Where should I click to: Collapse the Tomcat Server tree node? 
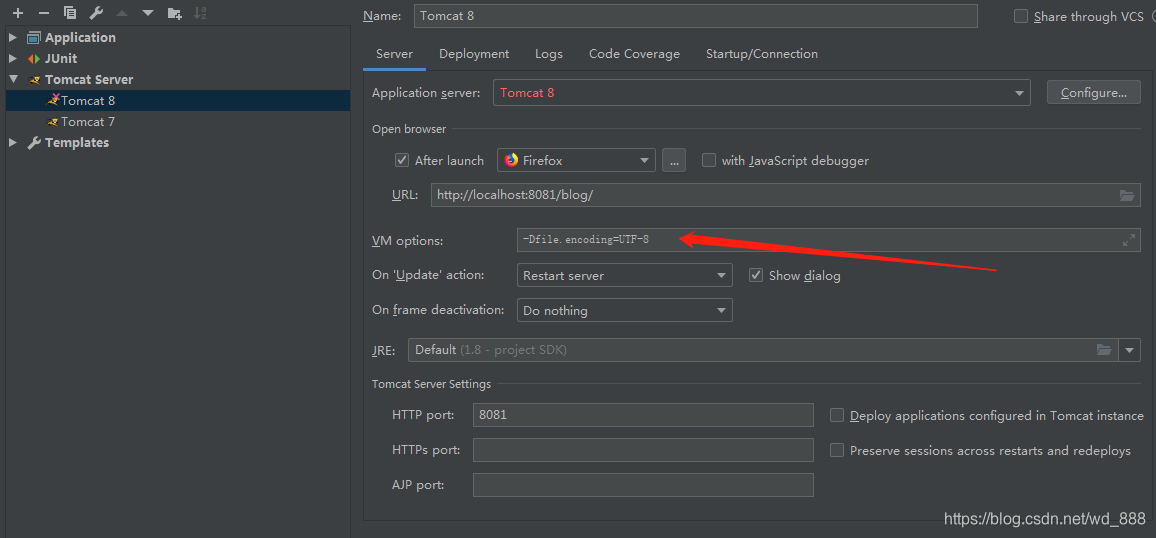[x=13, y=80]
